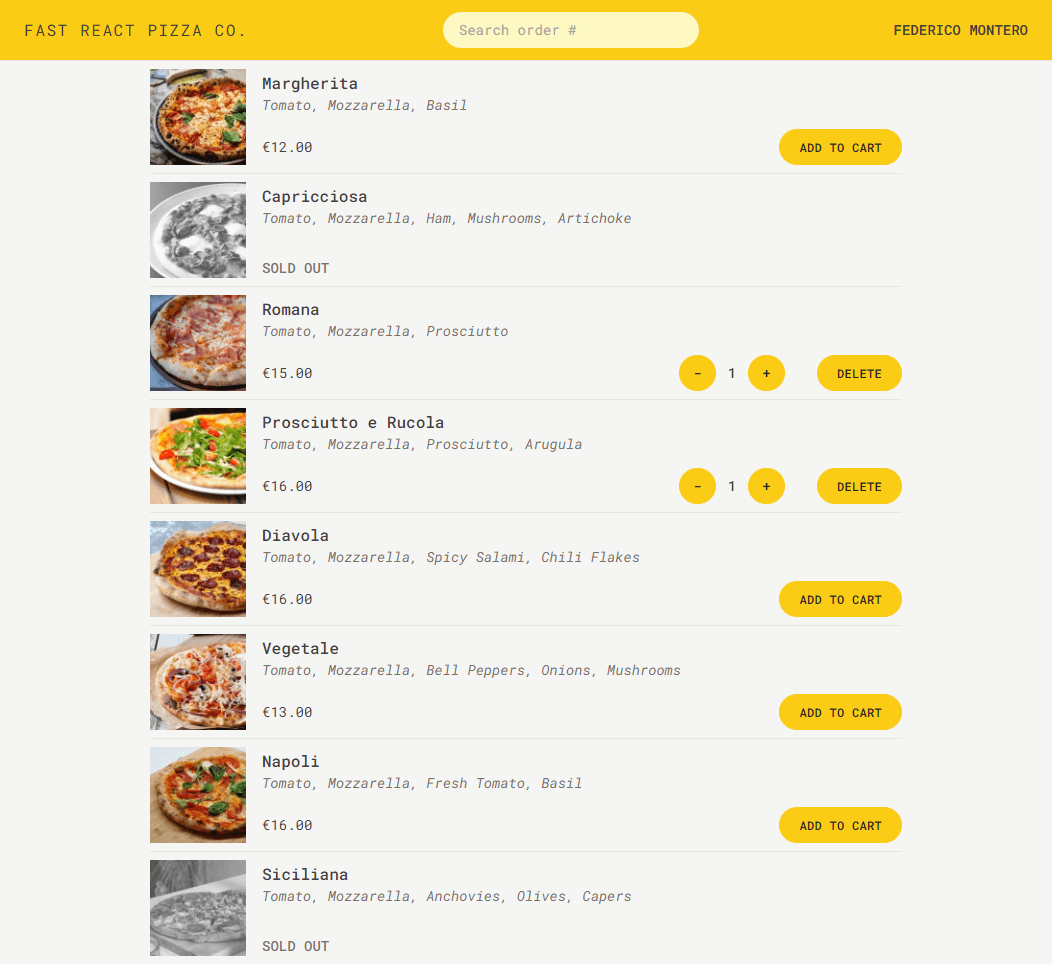Delete Romana from the cart
The image size is (1052, 964).
(x=859, y=373)
